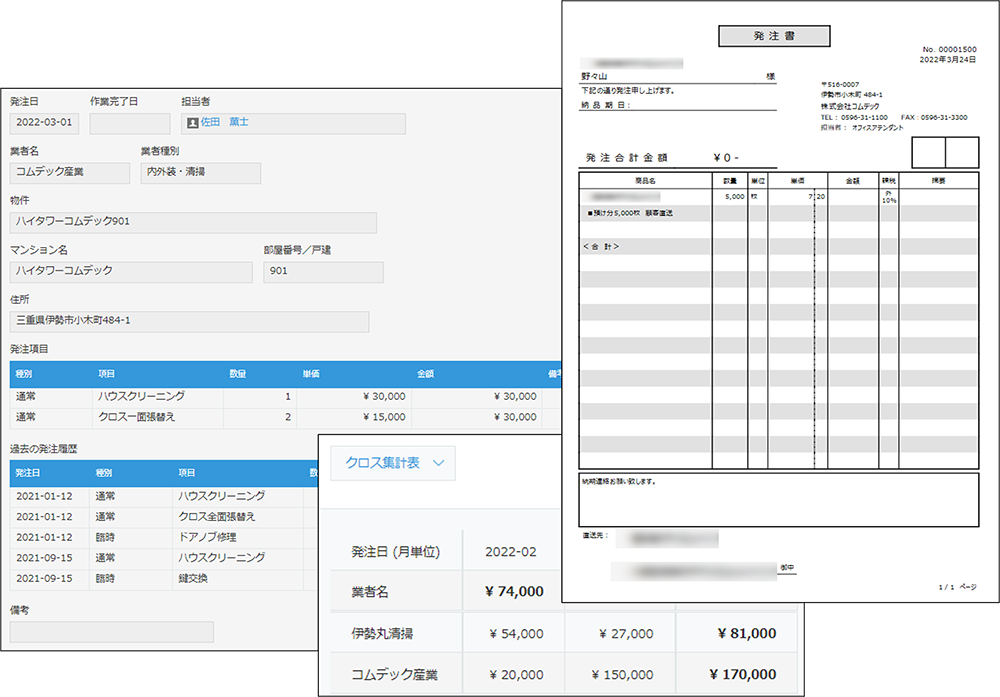Click the 発注書 title header on the document
The width and height of the screenshot is (1000, 697).
(773, 36)
